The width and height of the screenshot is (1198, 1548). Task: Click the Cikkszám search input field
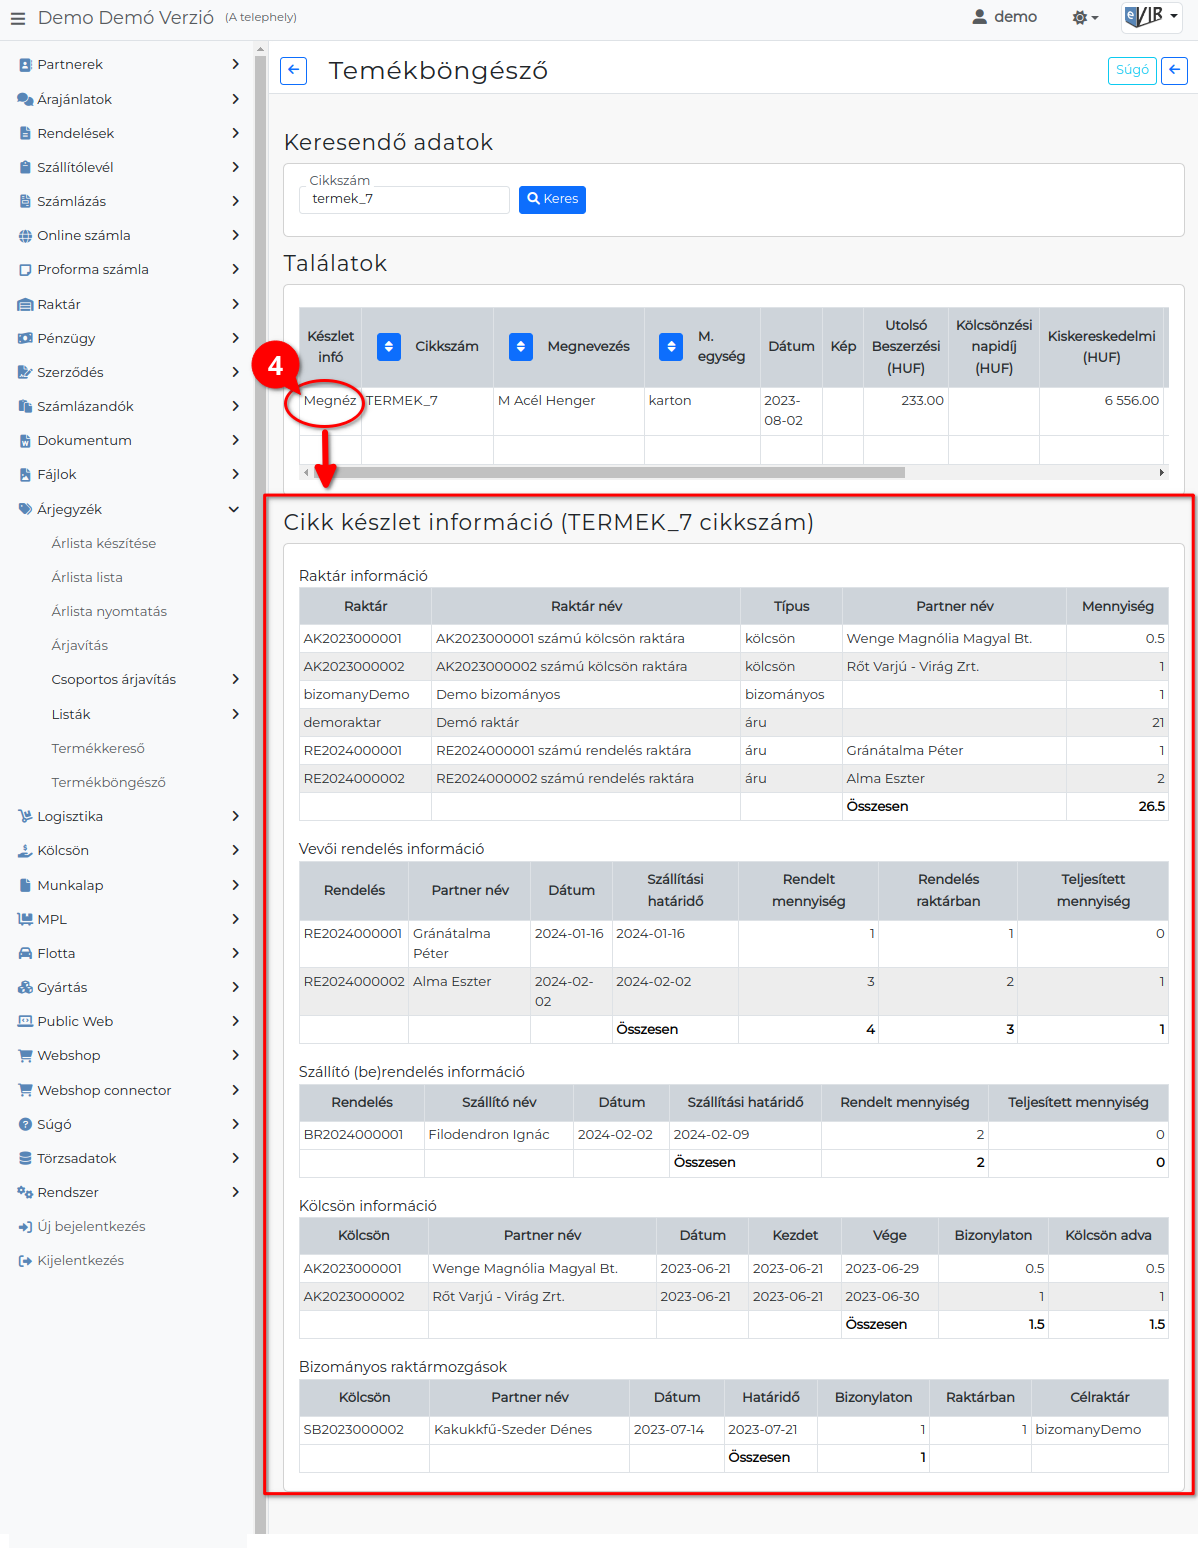tap(405, 199)
